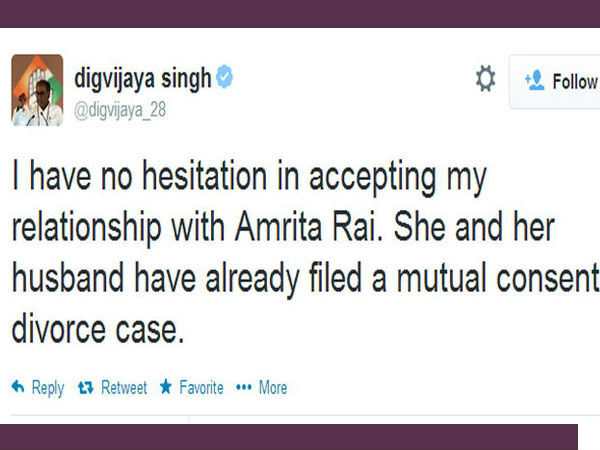Click the Reply arrow icon

(x=18, y=387)
